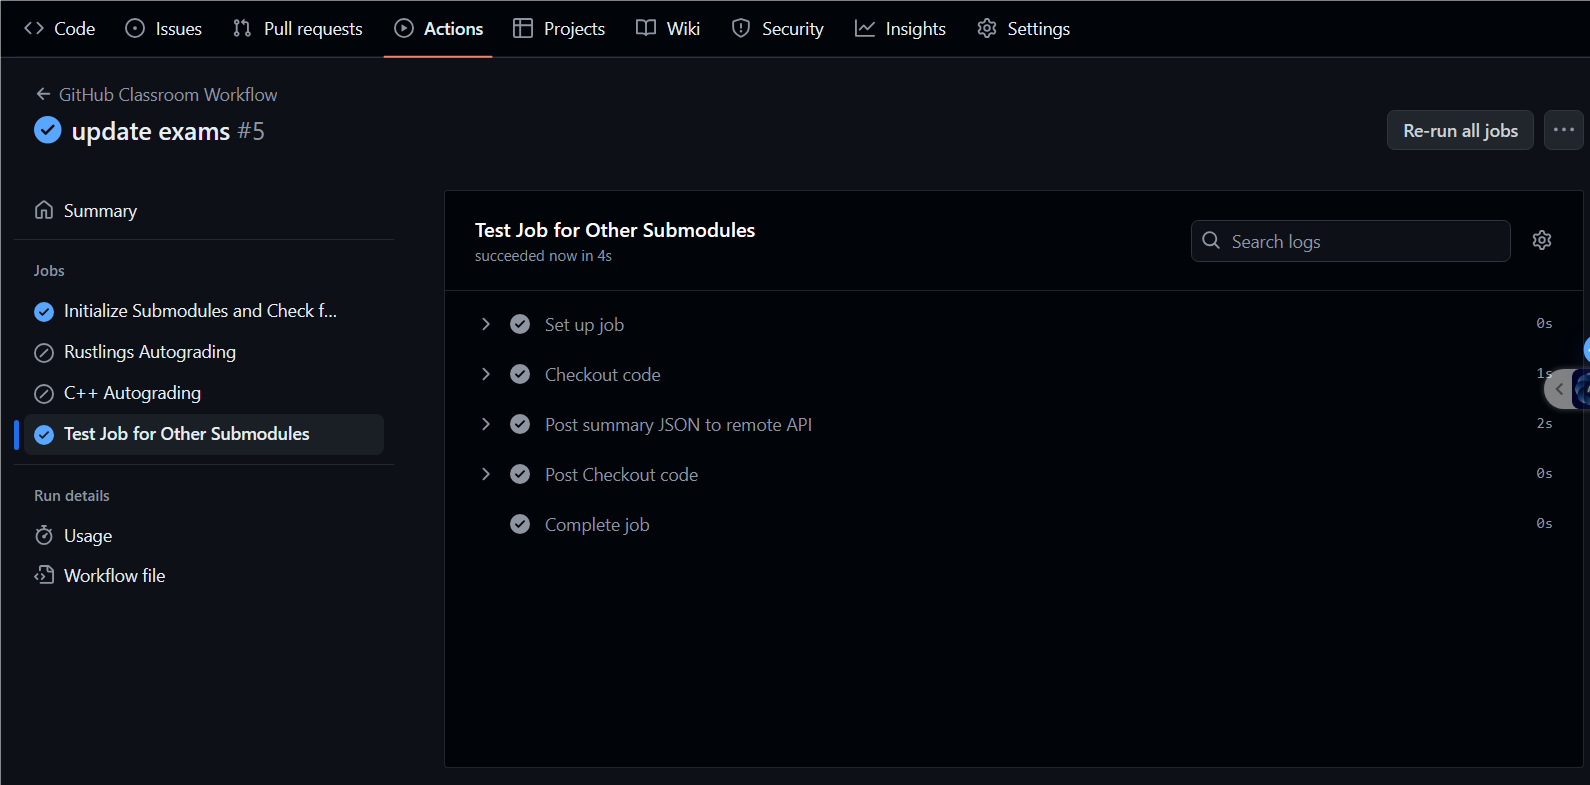Click the Workflow file code icon

click(44, 575)
